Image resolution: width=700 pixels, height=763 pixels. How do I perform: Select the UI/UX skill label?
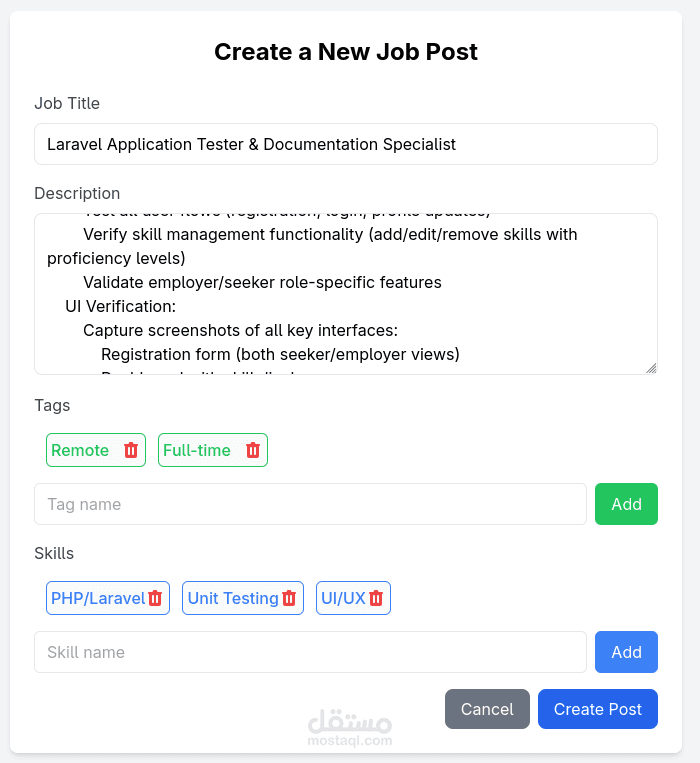tap(343, 598)
